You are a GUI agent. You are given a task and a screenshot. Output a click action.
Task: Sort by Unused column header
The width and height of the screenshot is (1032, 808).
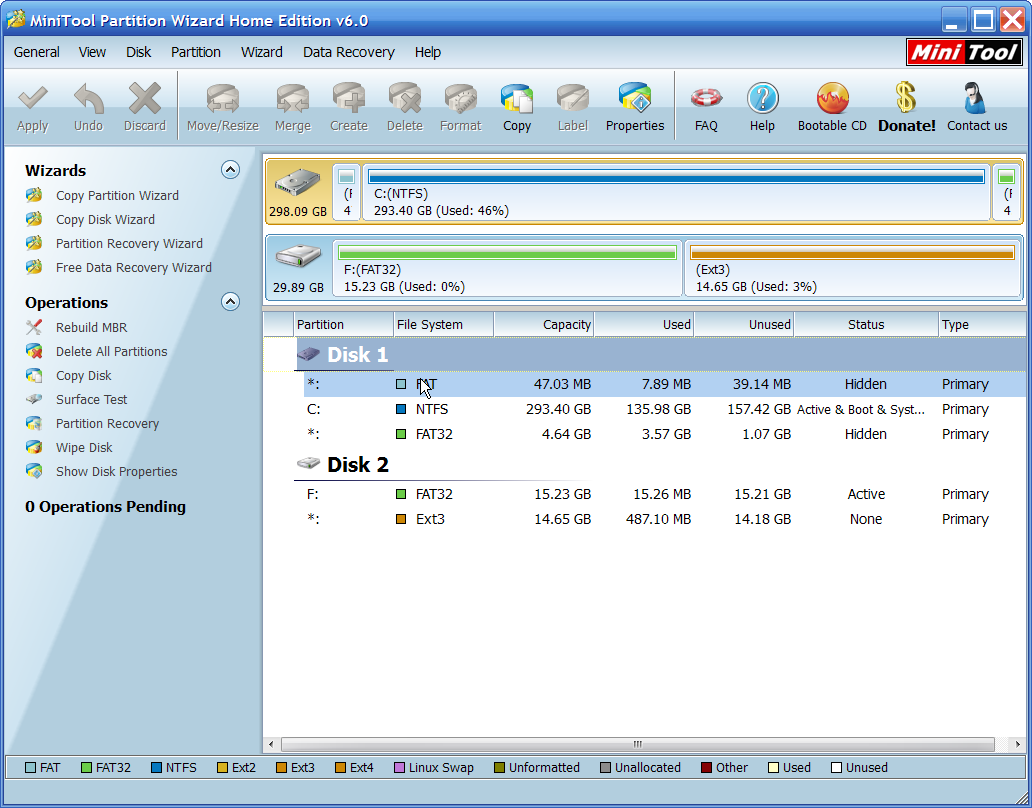tap(744, 324)
